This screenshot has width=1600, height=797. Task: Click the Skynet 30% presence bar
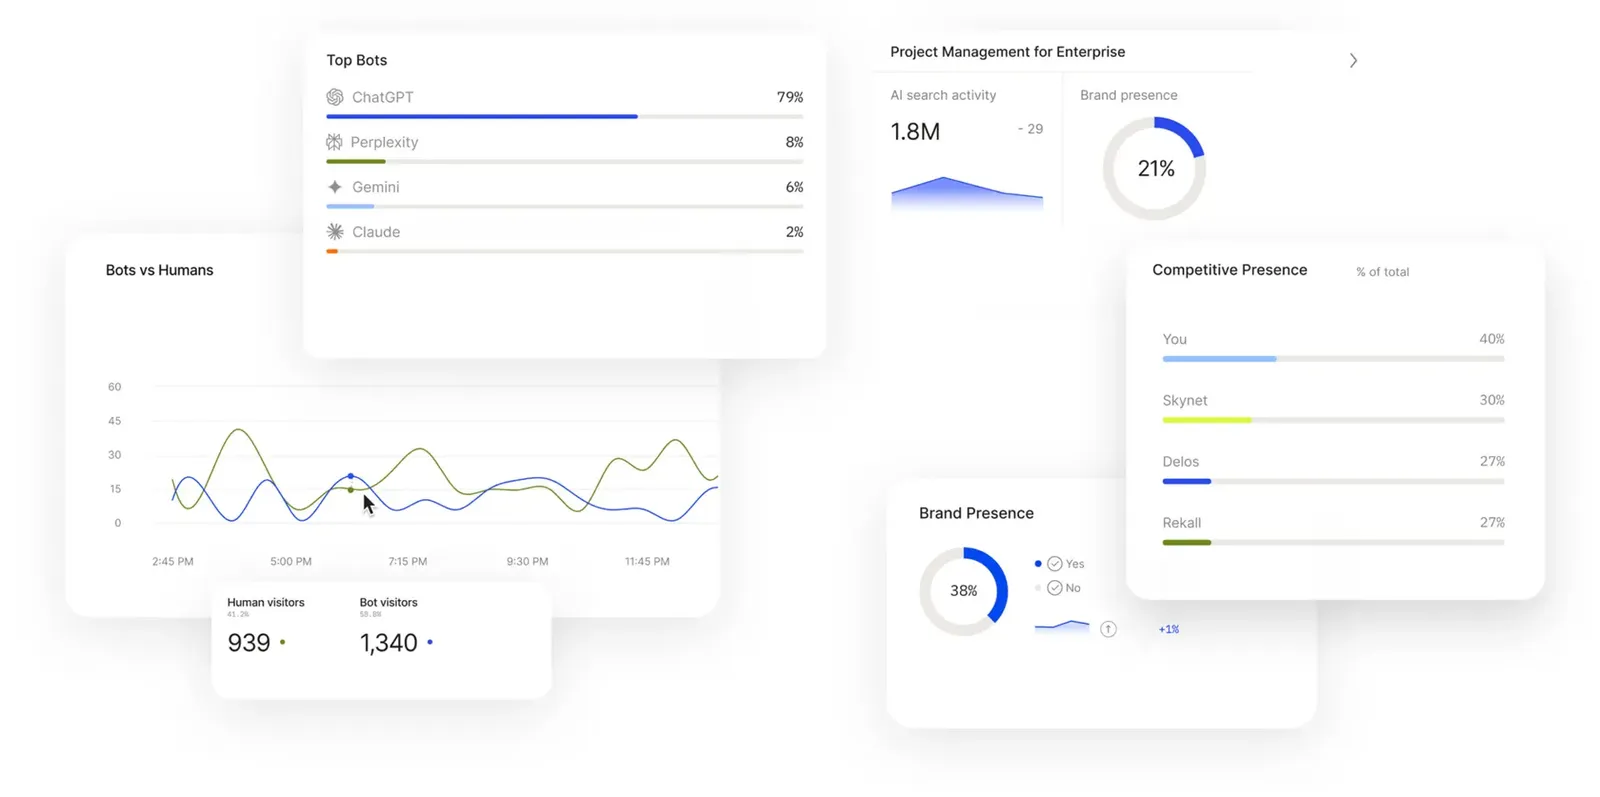click(x=1333, y=420)
